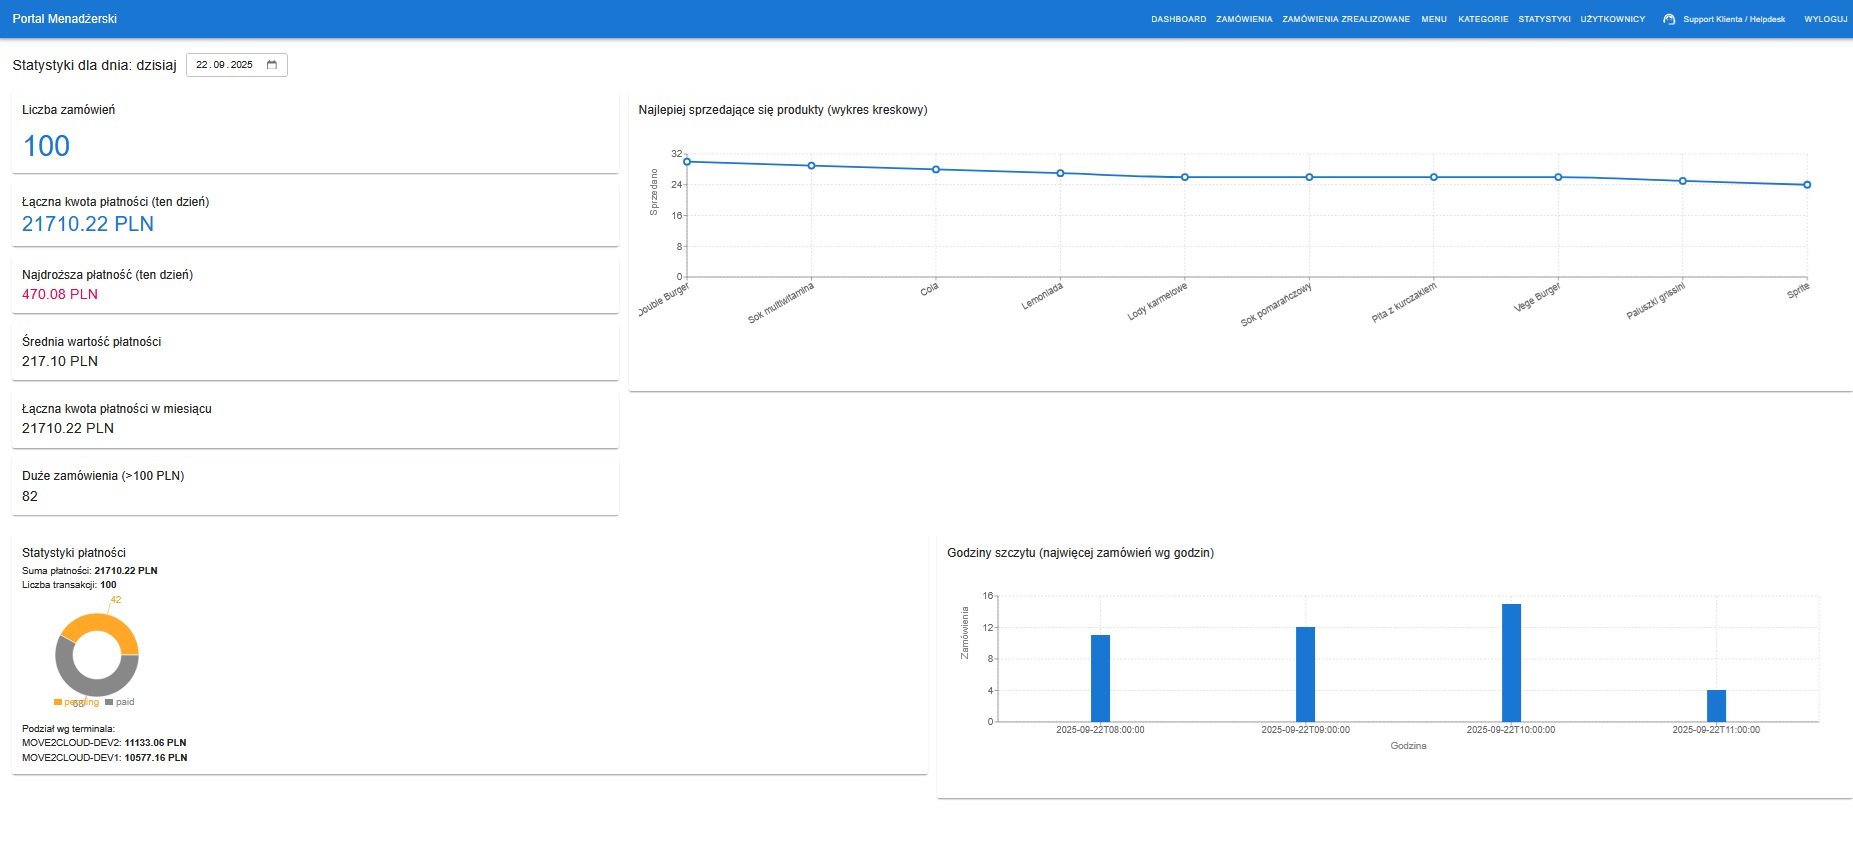The width and height of the screenshot is (1853, 843).
Task: Open the Dashboard nav item
Action: click(1178, 19)
